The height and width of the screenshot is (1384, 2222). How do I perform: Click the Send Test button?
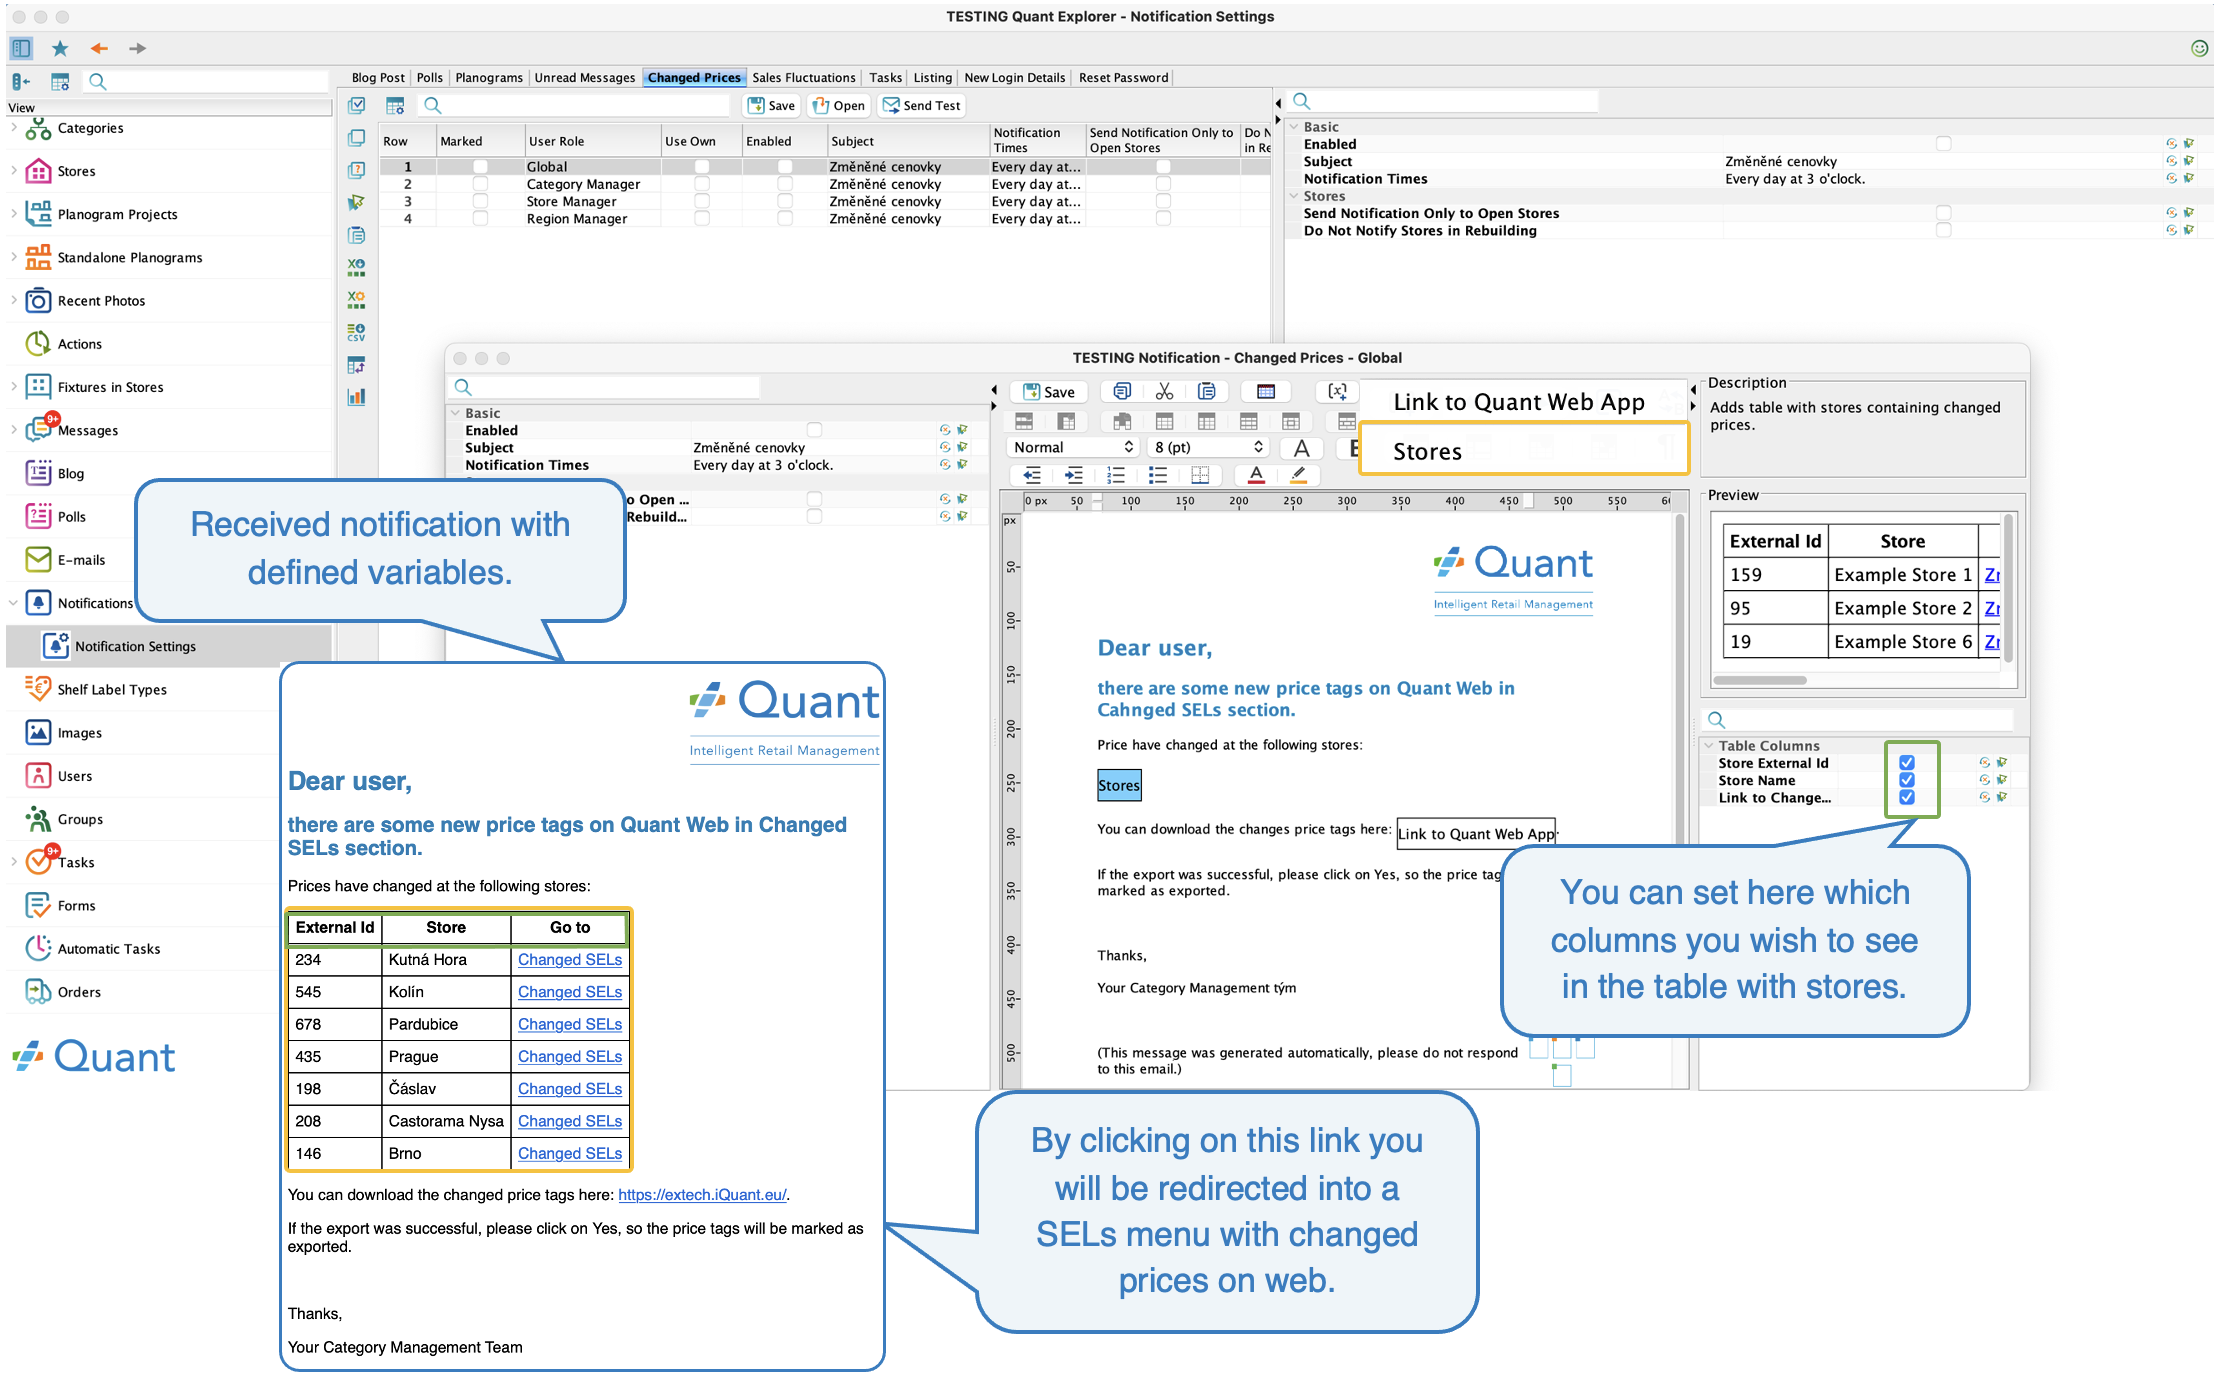[x=921, y=105]
